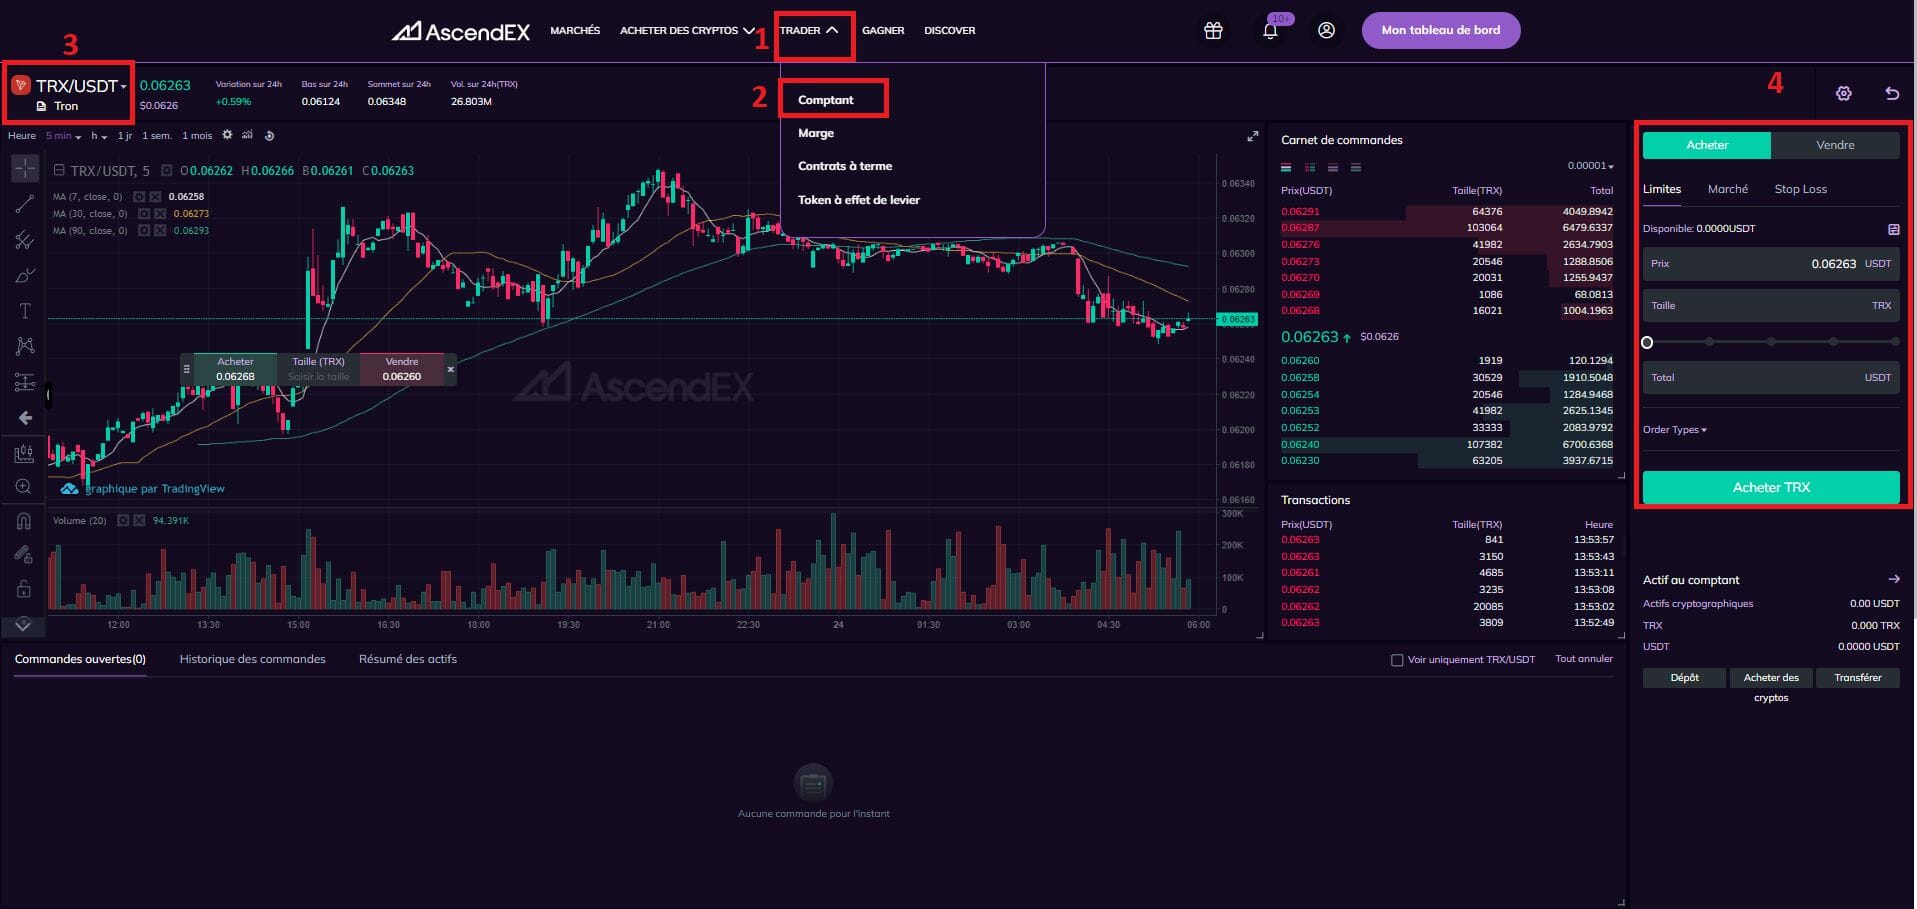Screen dimensions: 1917x909
Task: Open Actif au comptant arrow
Action: [x=1893, y=579]
